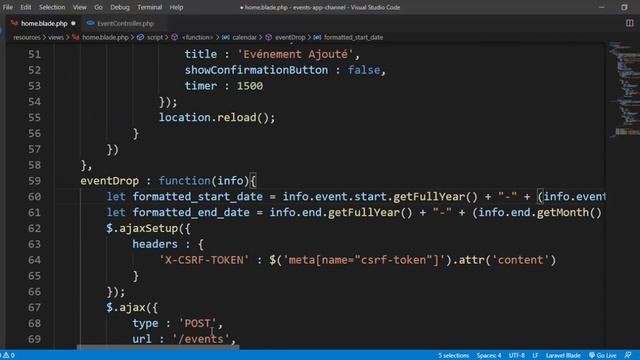Viewport: 640px width, 360px height.
Task: Click line number 62 in gutter
Action: tap(34, 228)
